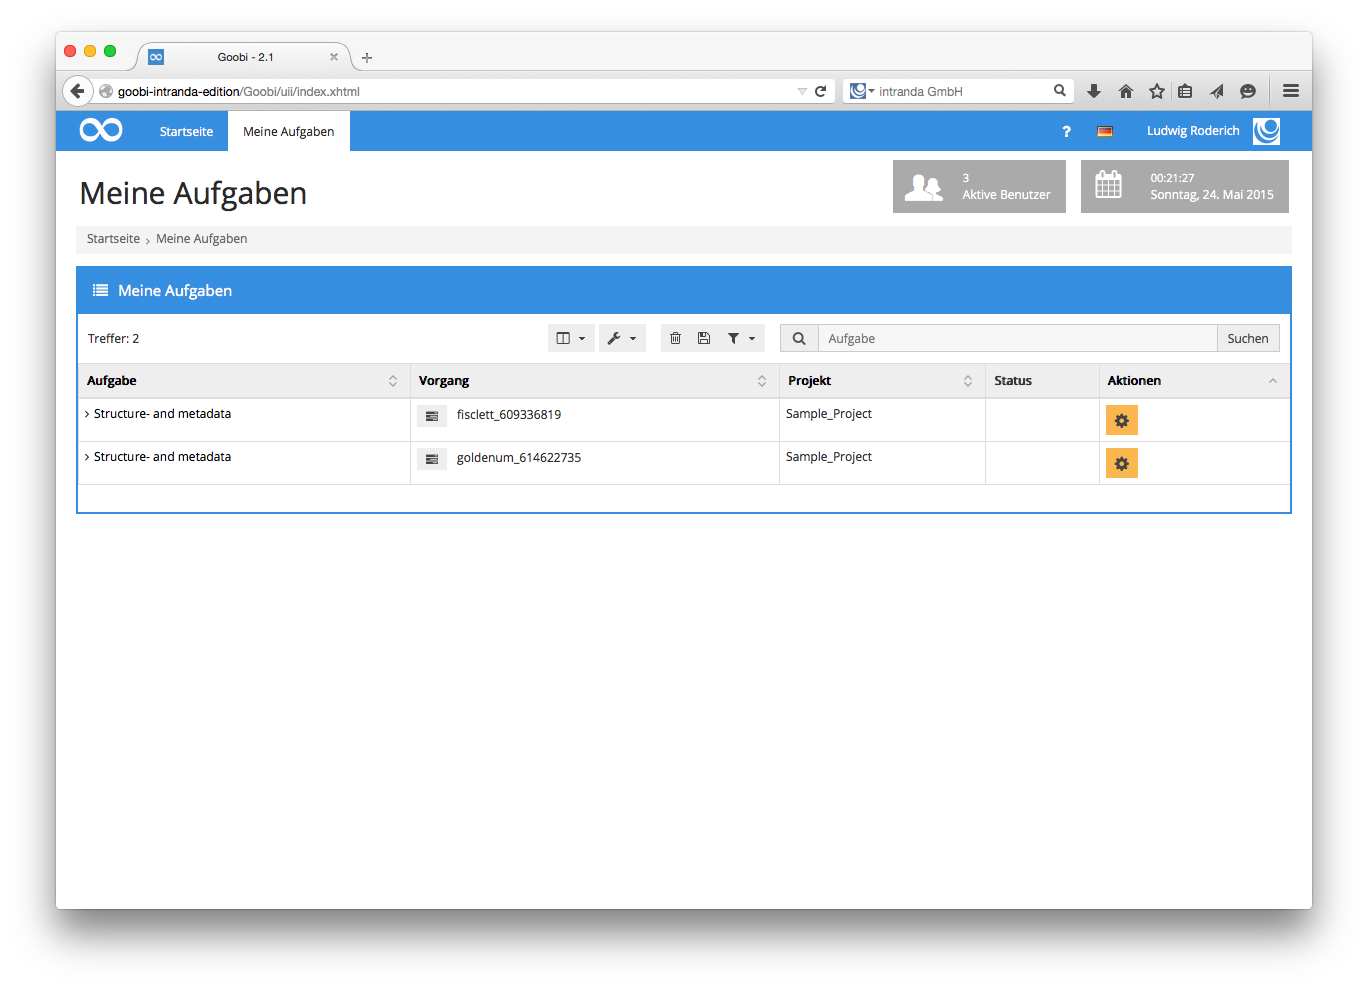The width and height of the screenshot is (1368, 989).
Task: Click Sample_Project in the goldenum row
Action: [829, 457]
